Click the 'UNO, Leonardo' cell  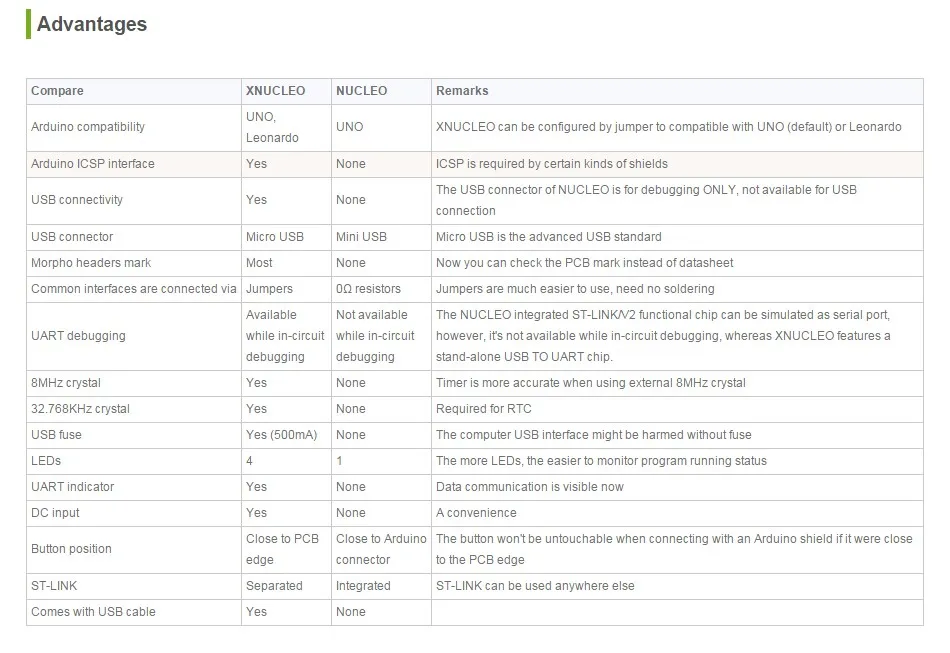point(272,127)
